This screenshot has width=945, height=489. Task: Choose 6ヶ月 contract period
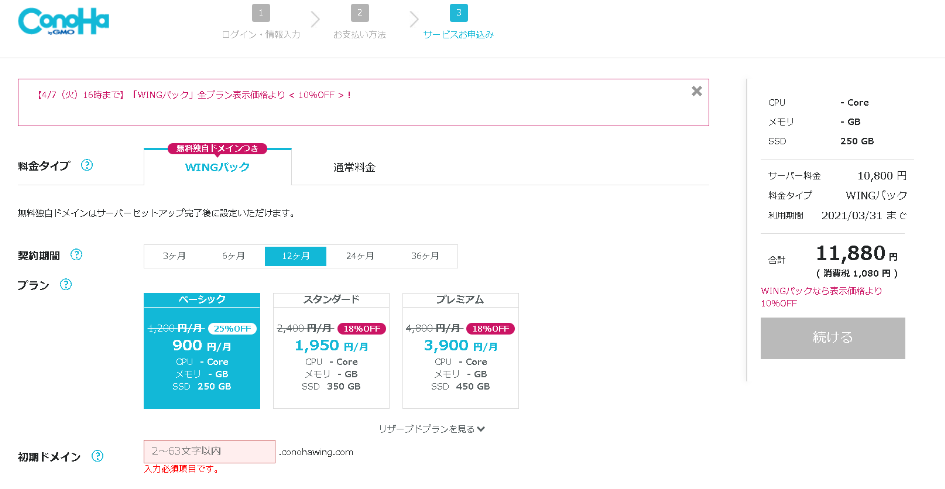234,256
